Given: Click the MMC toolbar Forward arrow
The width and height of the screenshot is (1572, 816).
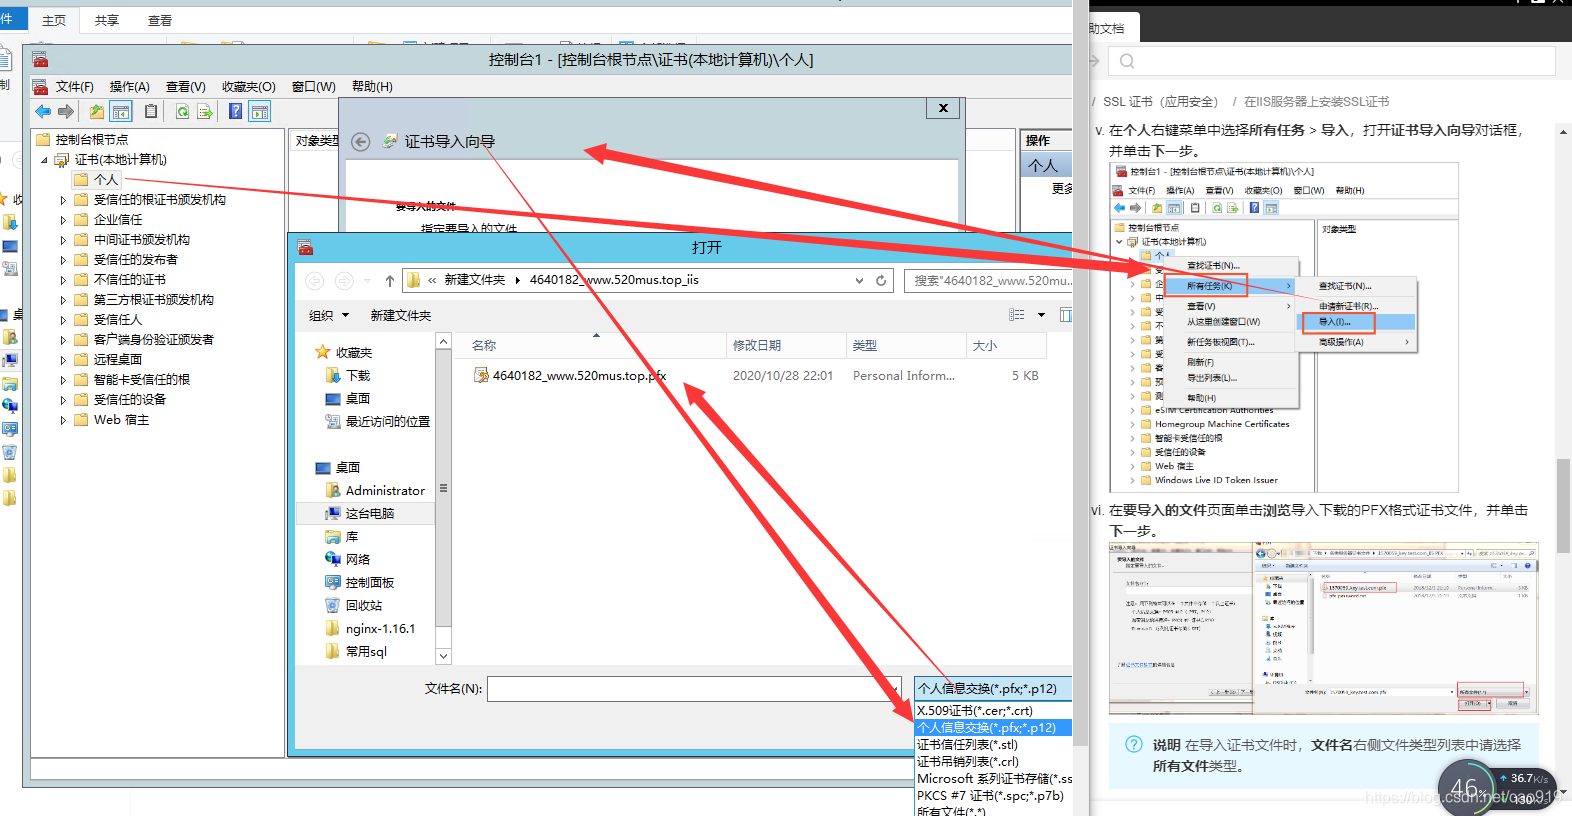Looking at the screenshot, I should point(66,112).
